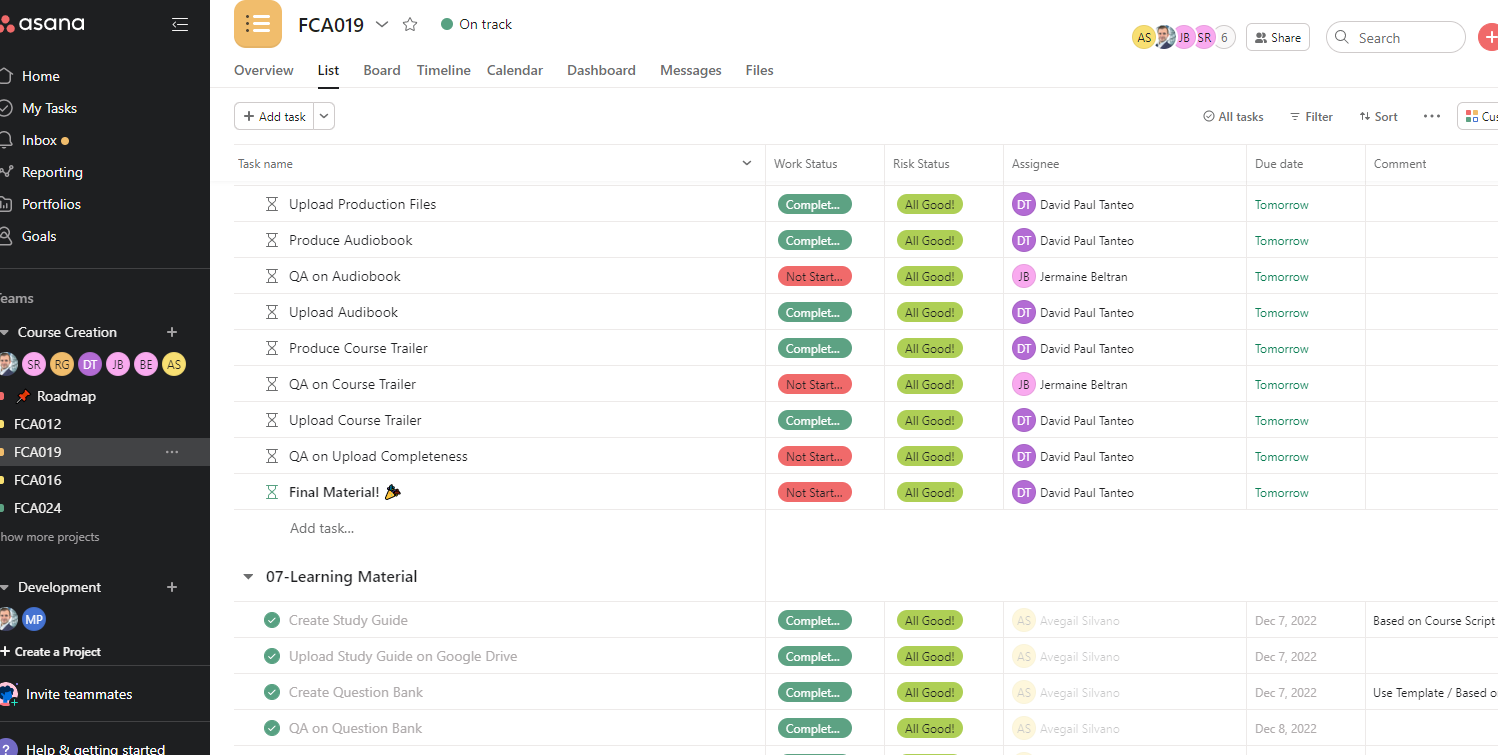Image resolution: width=1498 pixels, height=755 pixels.
Task: Uncheck the completed Create Study Guide task
Action: tap(272, 620)
